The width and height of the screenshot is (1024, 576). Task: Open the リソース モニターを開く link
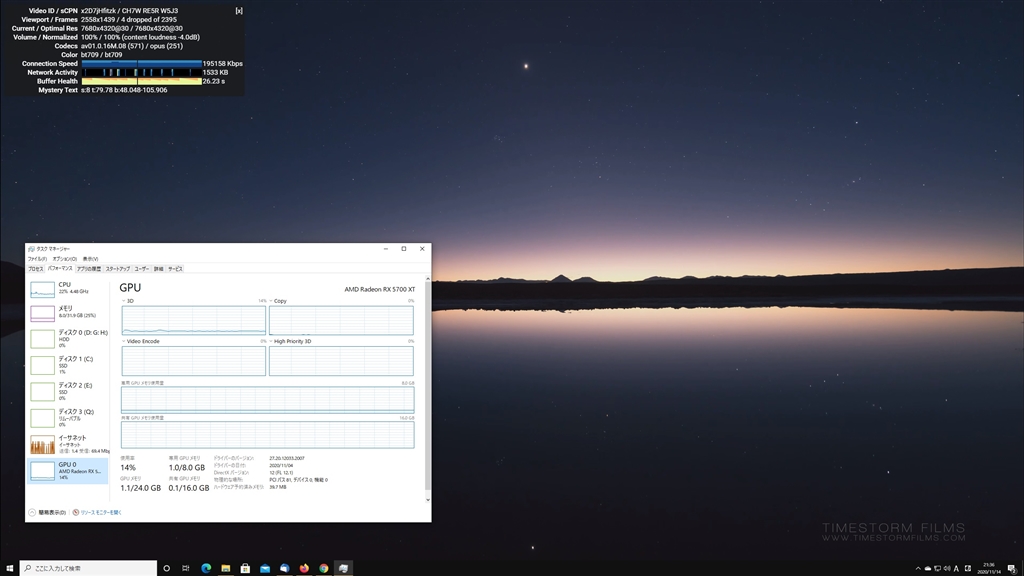coord(100,512)
